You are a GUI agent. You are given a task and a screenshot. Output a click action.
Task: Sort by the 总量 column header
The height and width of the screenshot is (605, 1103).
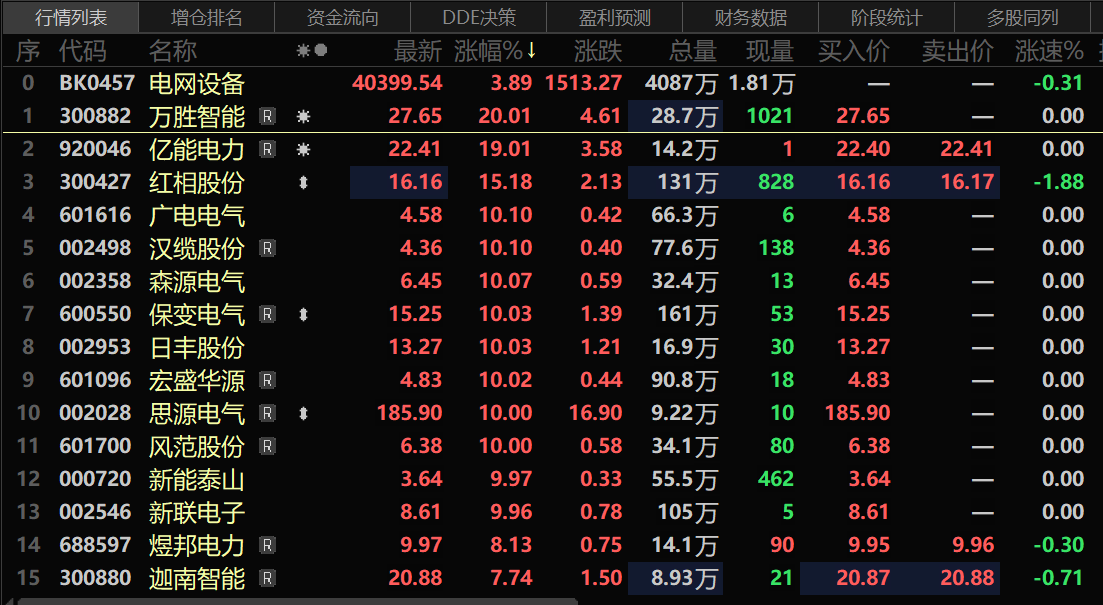(693, 51)
